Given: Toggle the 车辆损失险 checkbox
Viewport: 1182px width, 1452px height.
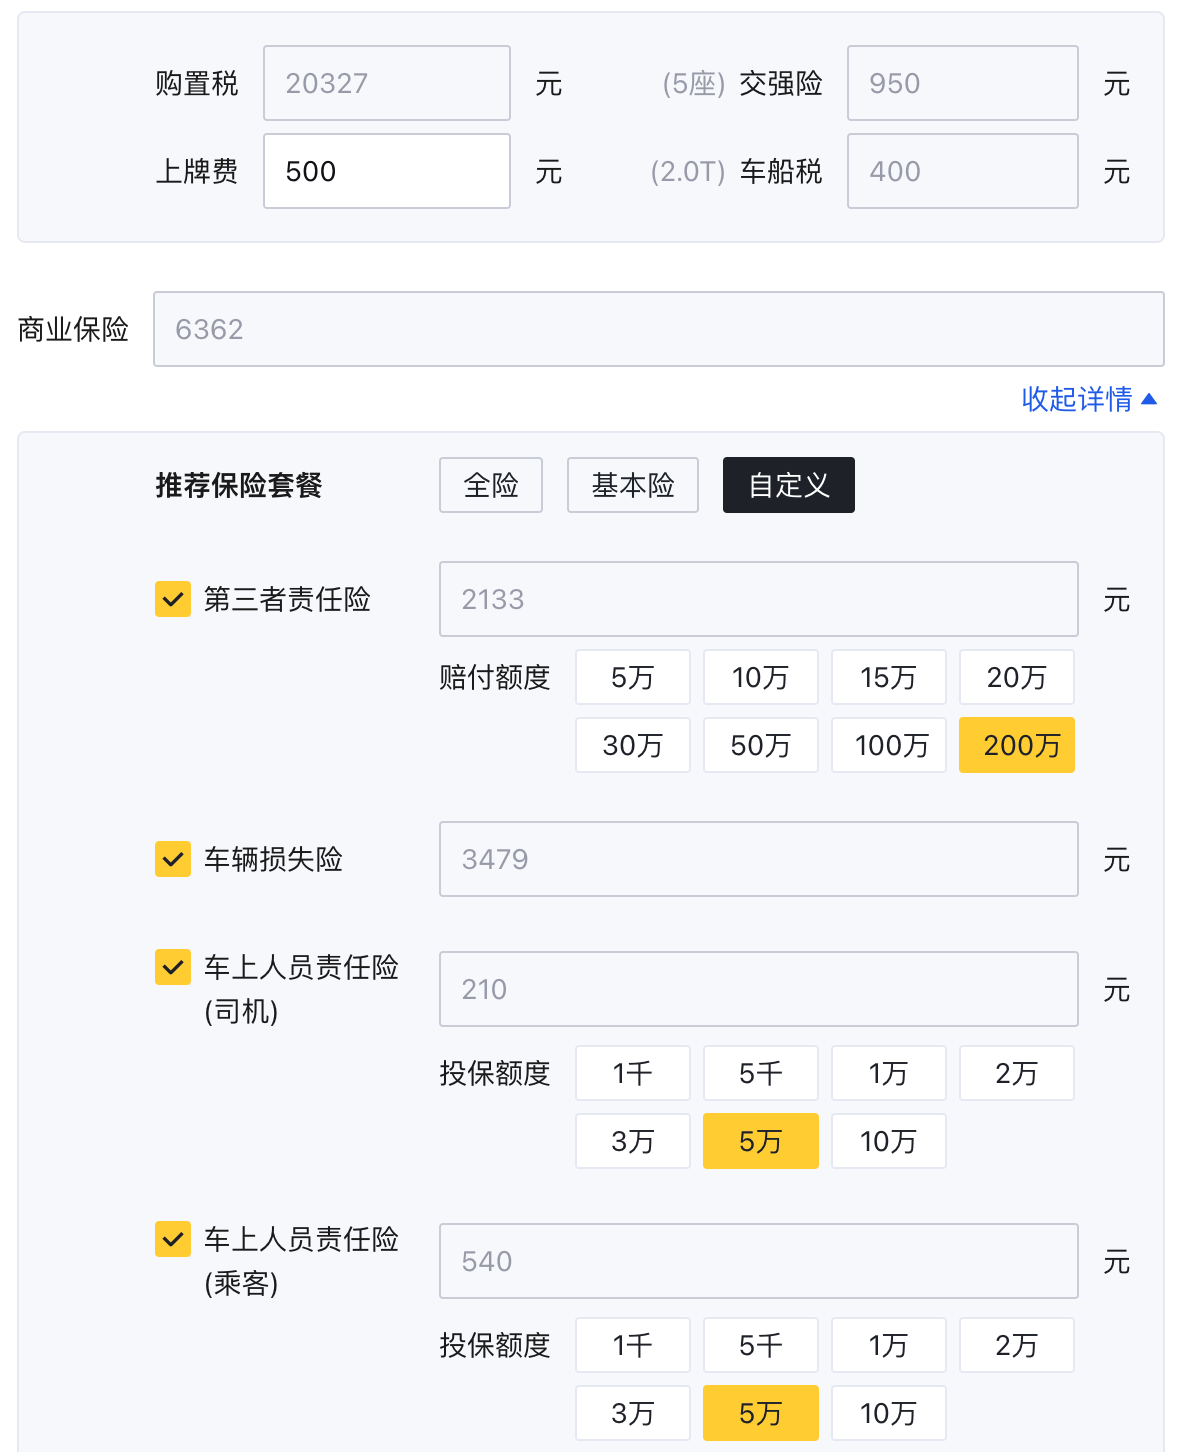Looking at the screenshot, I should point(173,859).
